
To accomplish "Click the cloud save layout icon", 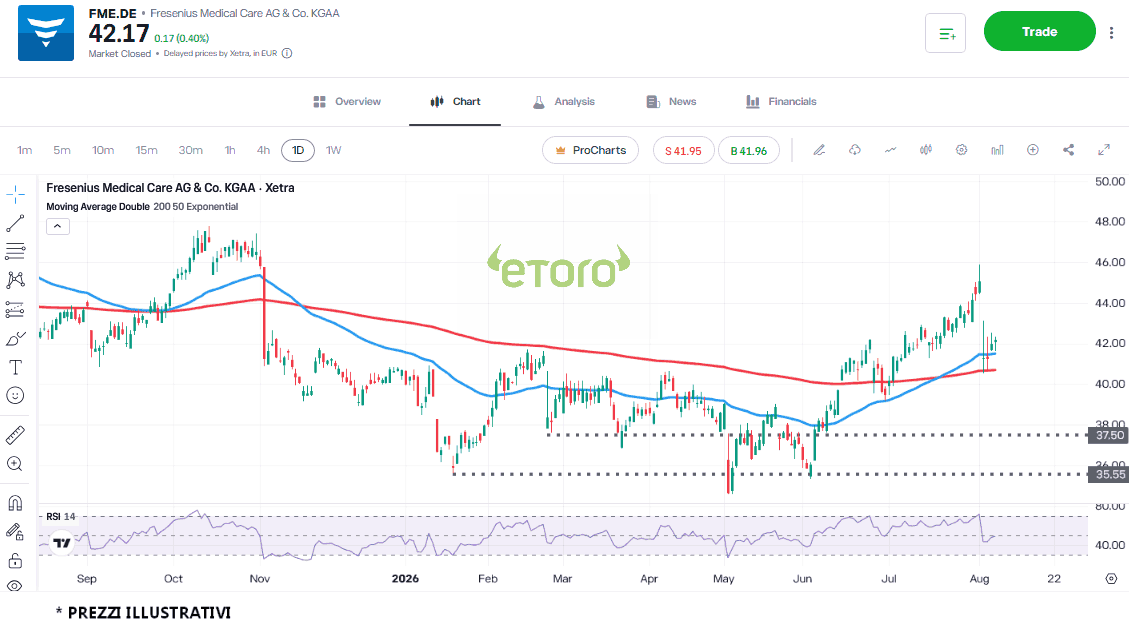I will (x=855, y=150).
